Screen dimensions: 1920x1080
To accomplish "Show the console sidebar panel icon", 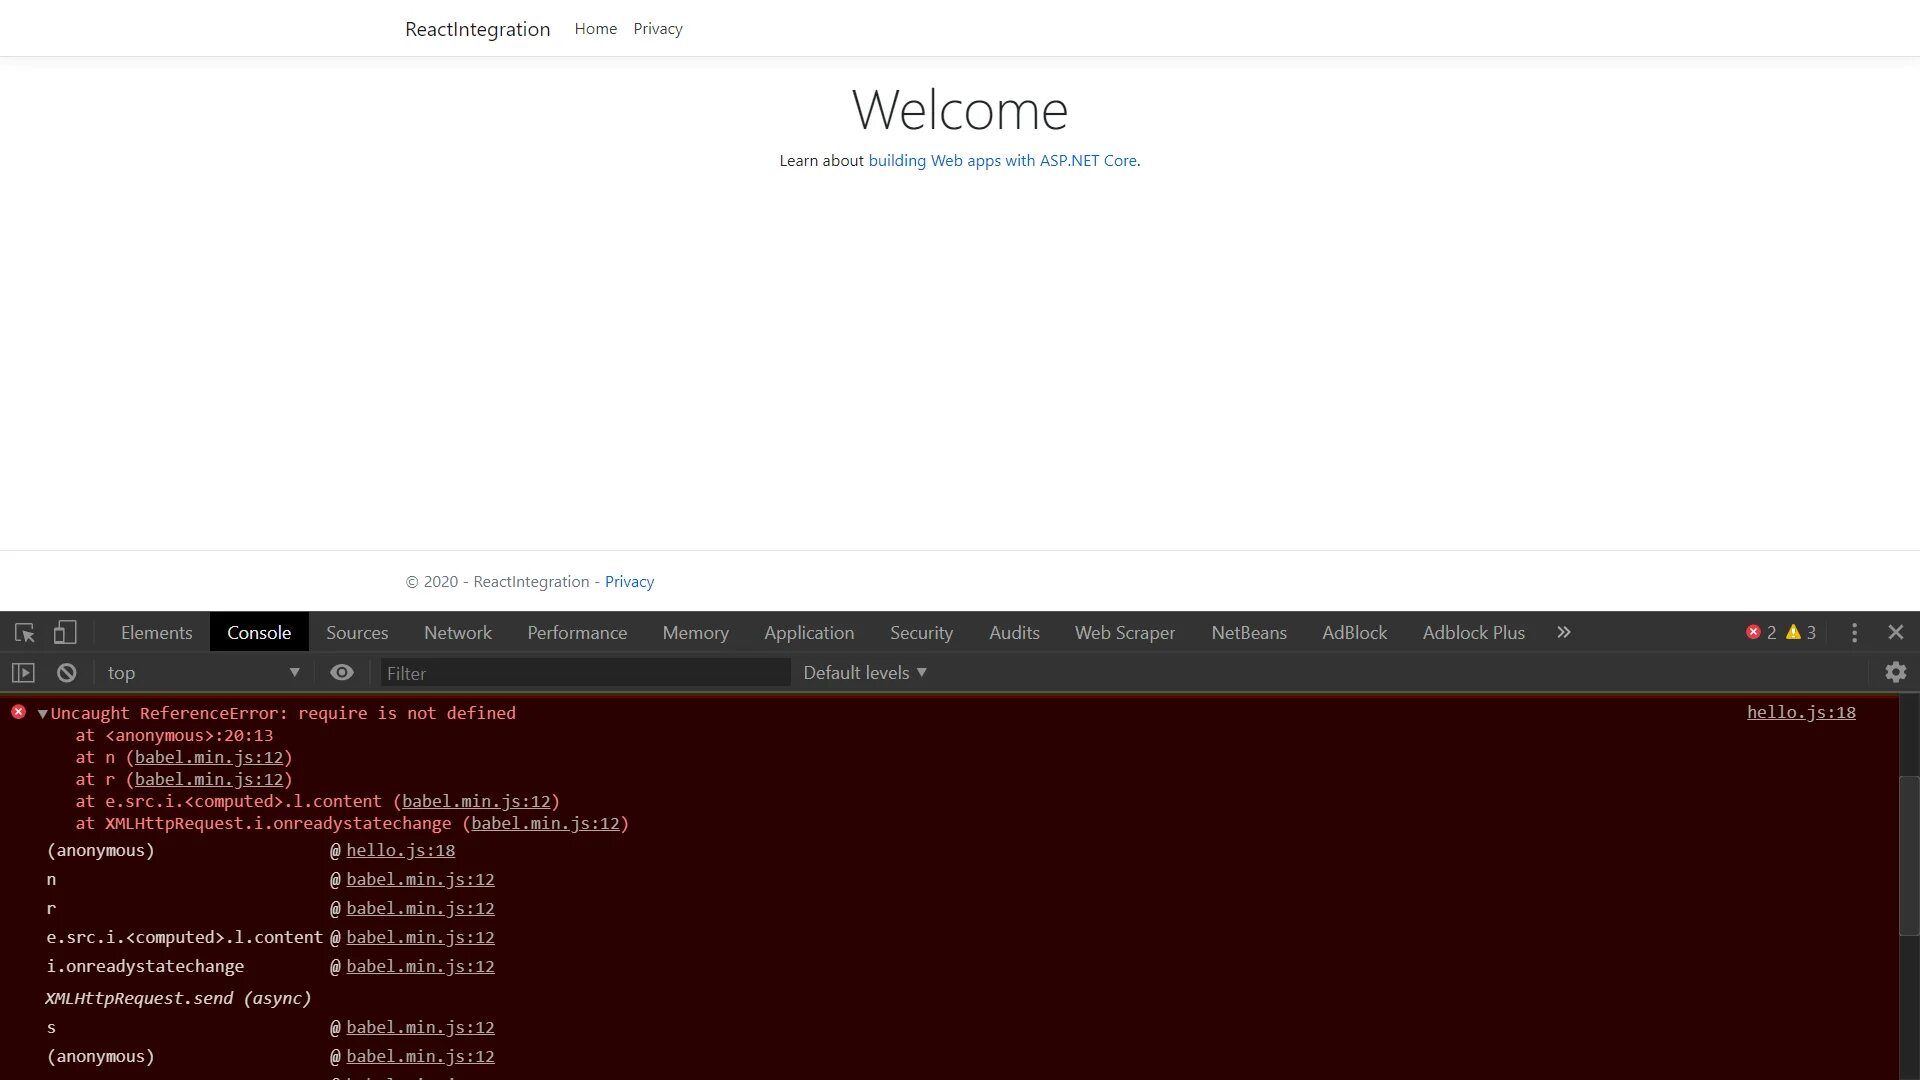I will [x=23, y=673].
